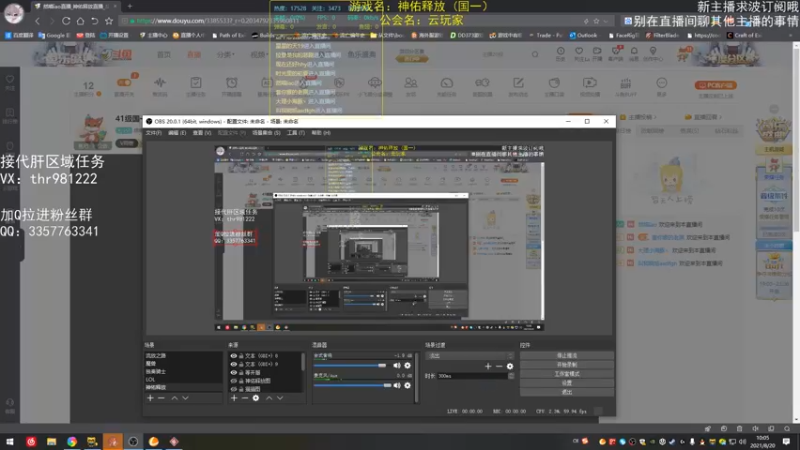Open the Windows Start menu

click(x=10, y=441)
